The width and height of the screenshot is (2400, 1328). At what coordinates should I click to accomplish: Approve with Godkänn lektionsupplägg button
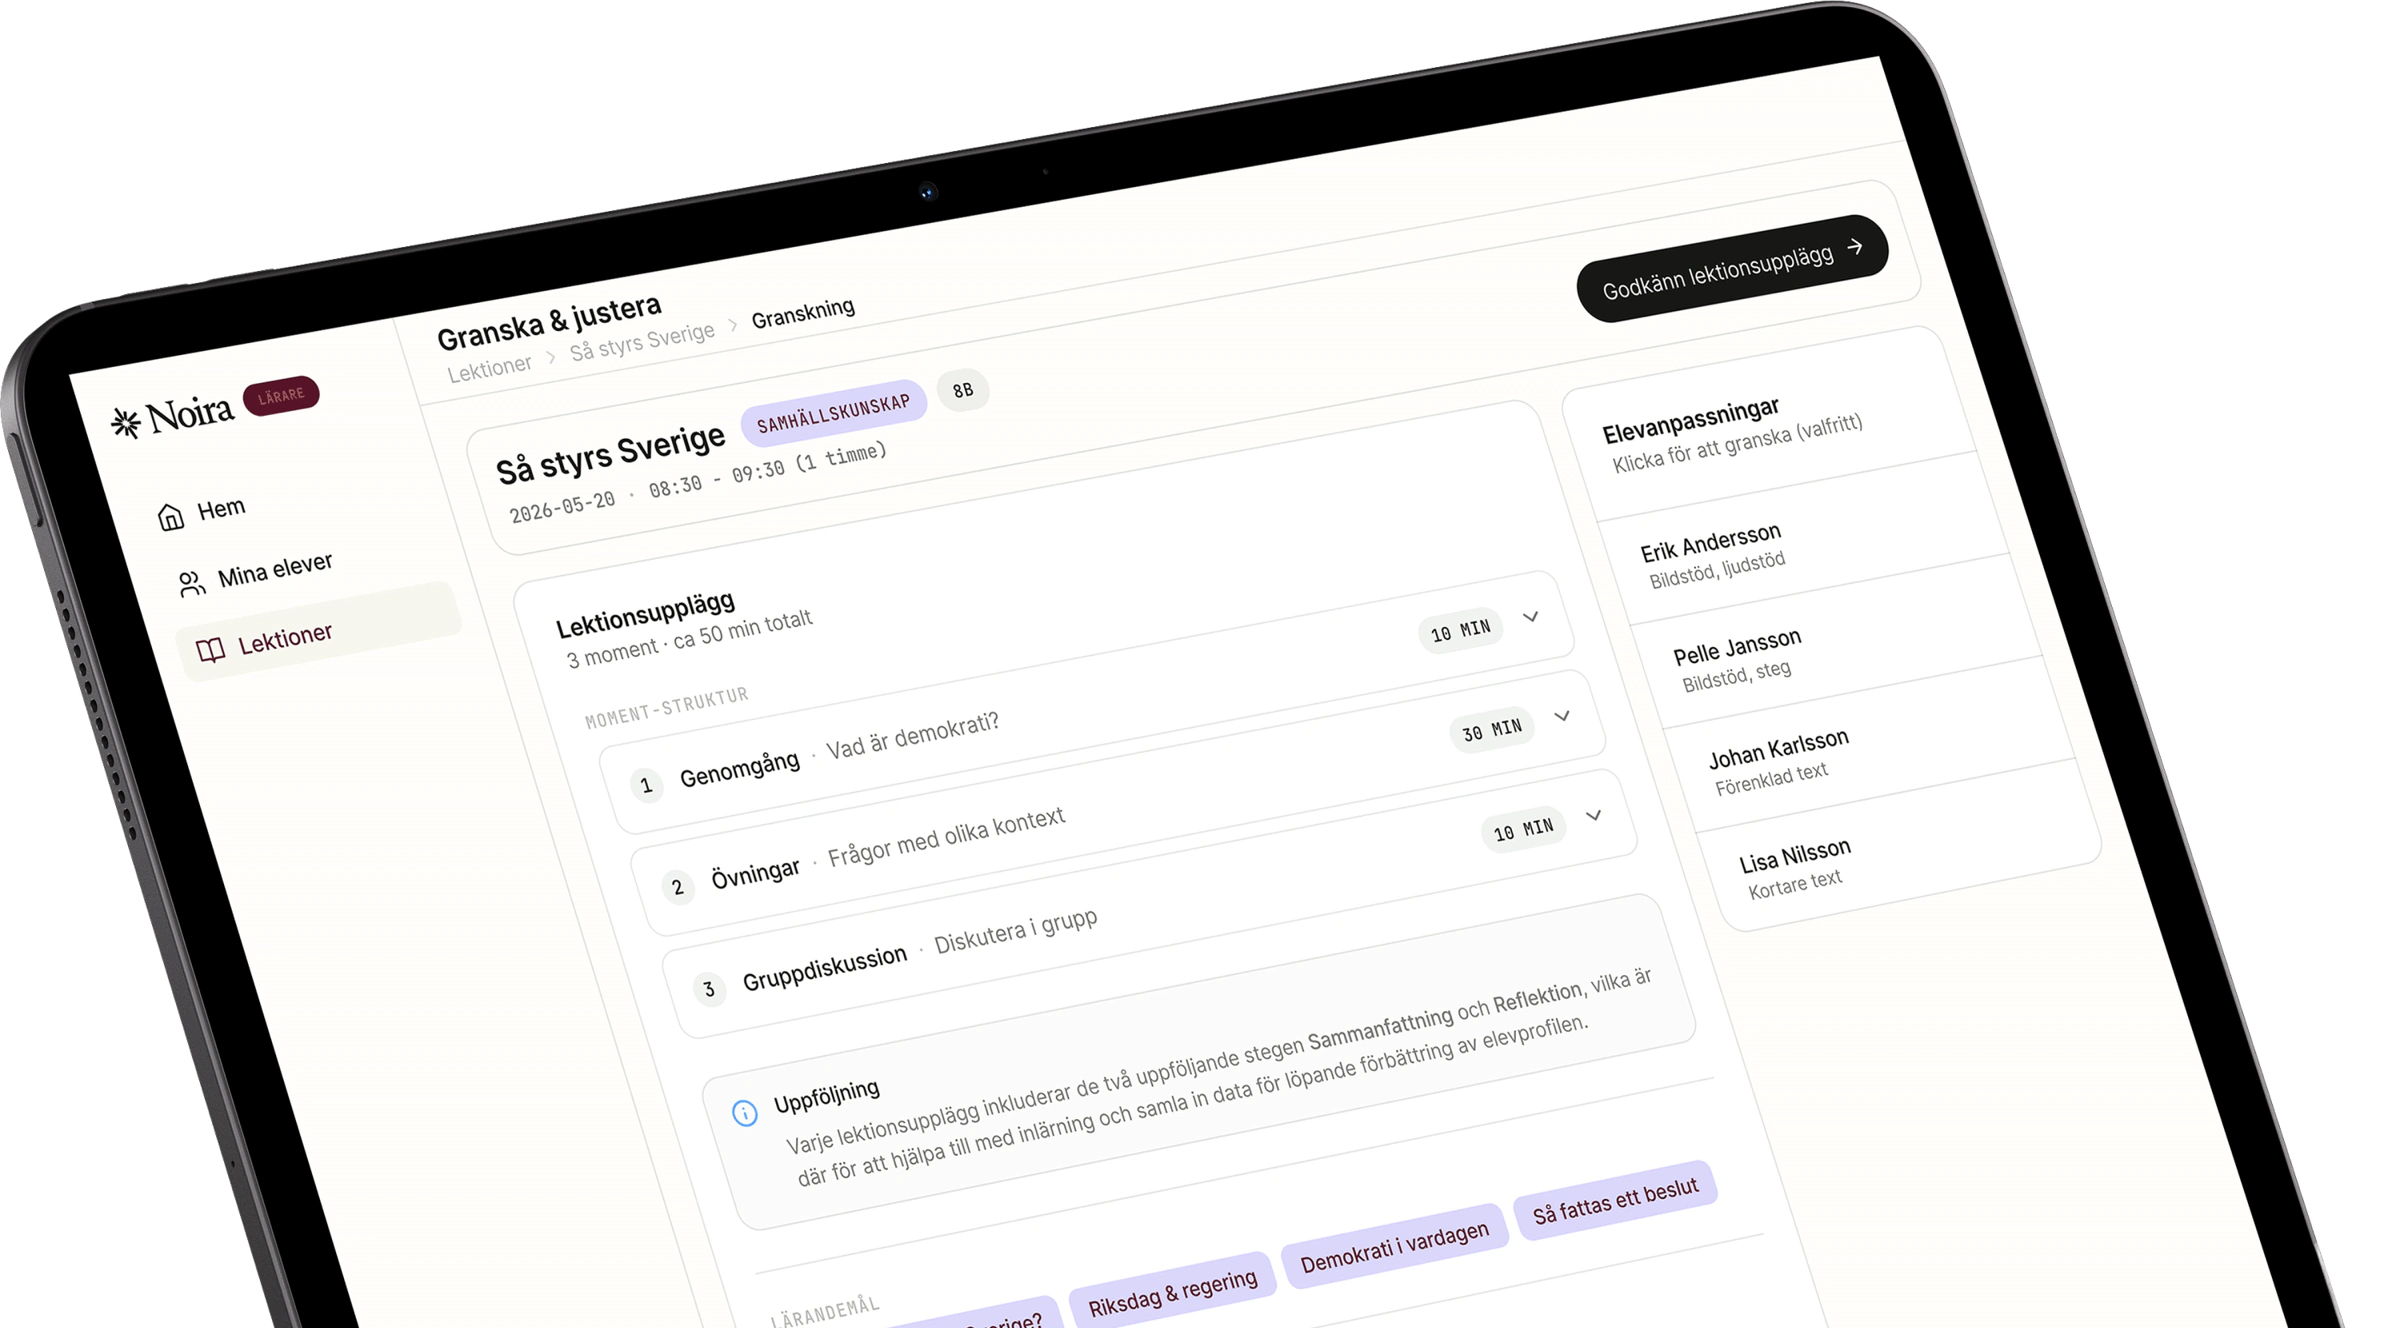tap(1733, 268)
